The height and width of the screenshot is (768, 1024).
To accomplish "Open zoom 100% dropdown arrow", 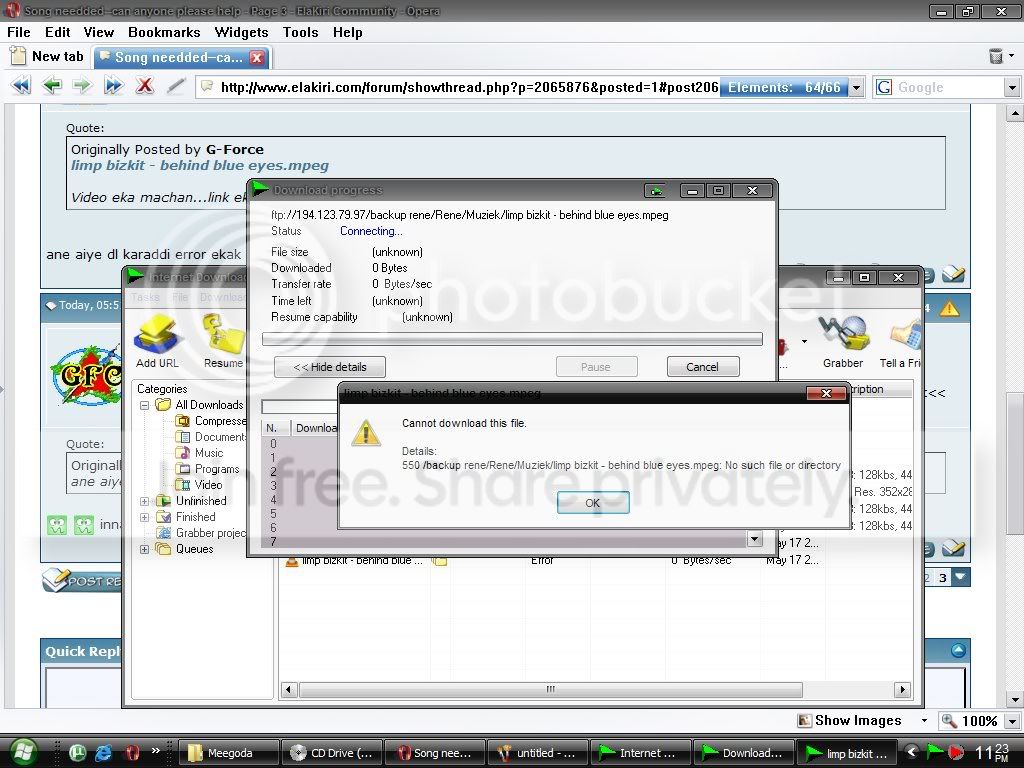I will (x=1012, y=721).
